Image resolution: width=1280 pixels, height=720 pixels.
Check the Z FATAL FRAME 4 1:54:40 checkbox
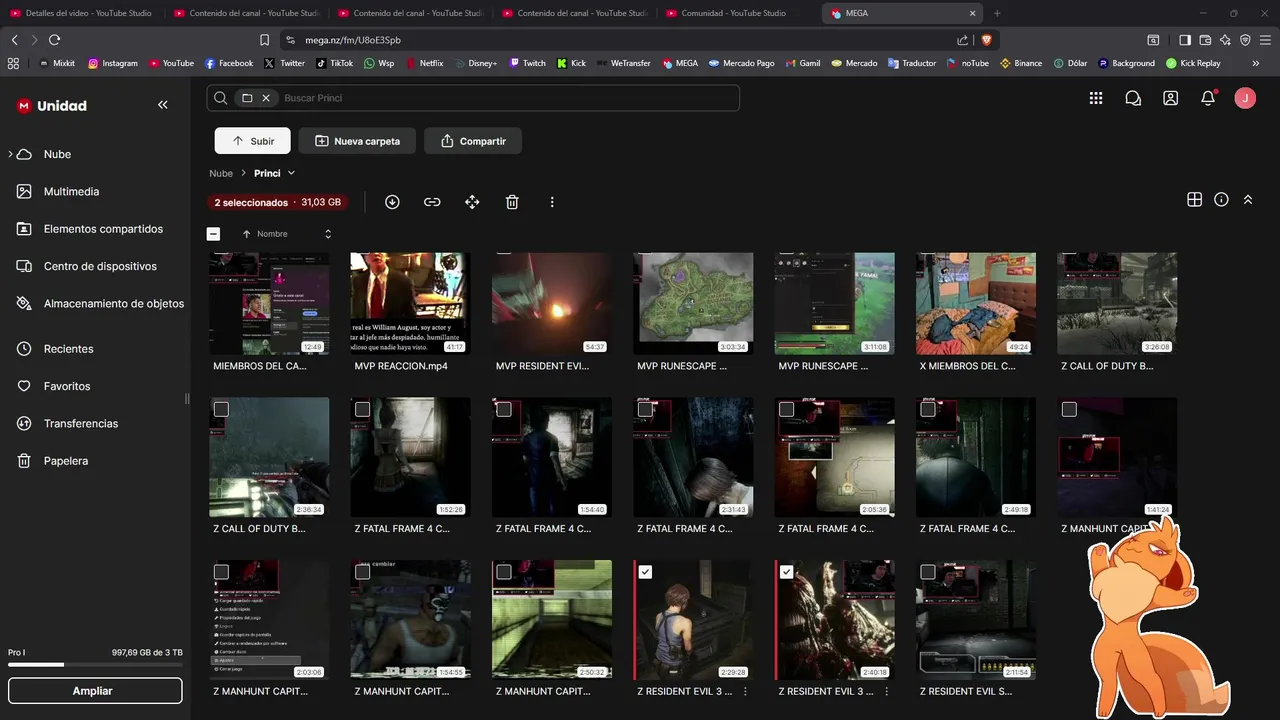click(504, 409)
